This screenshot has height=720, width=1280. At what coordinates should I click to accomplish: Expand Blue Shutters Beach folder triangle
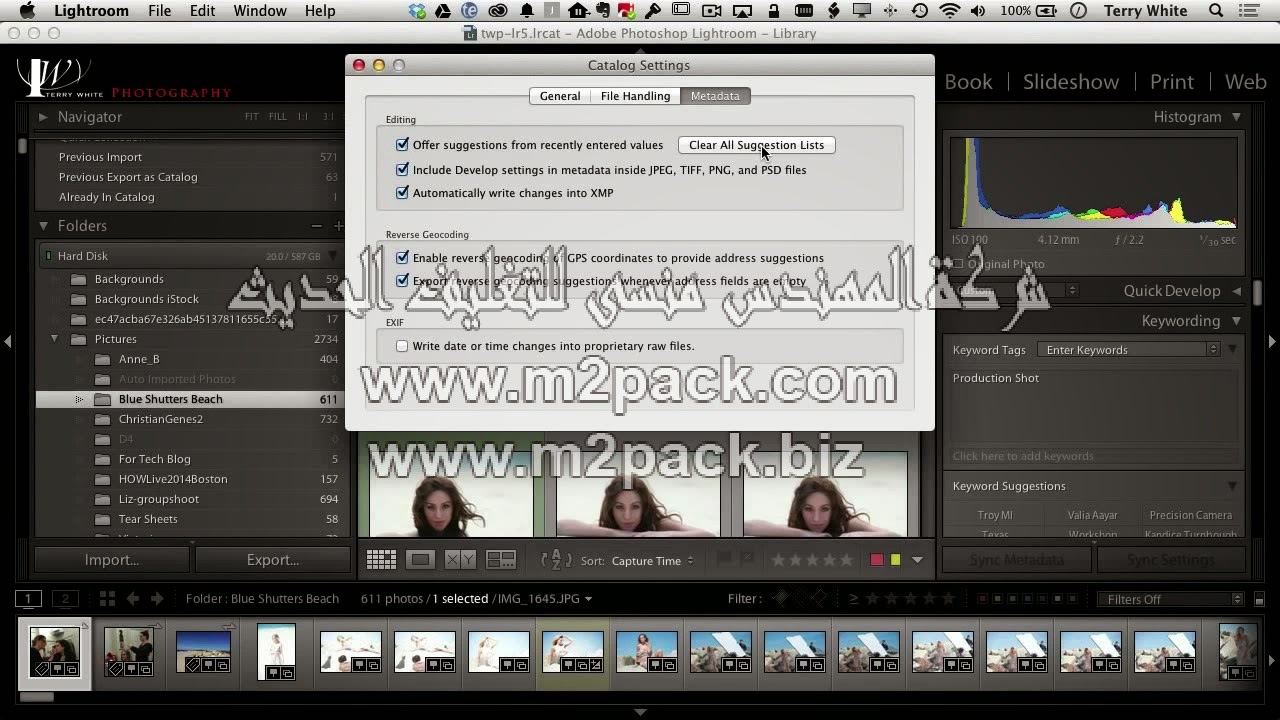tap(79, 399)
